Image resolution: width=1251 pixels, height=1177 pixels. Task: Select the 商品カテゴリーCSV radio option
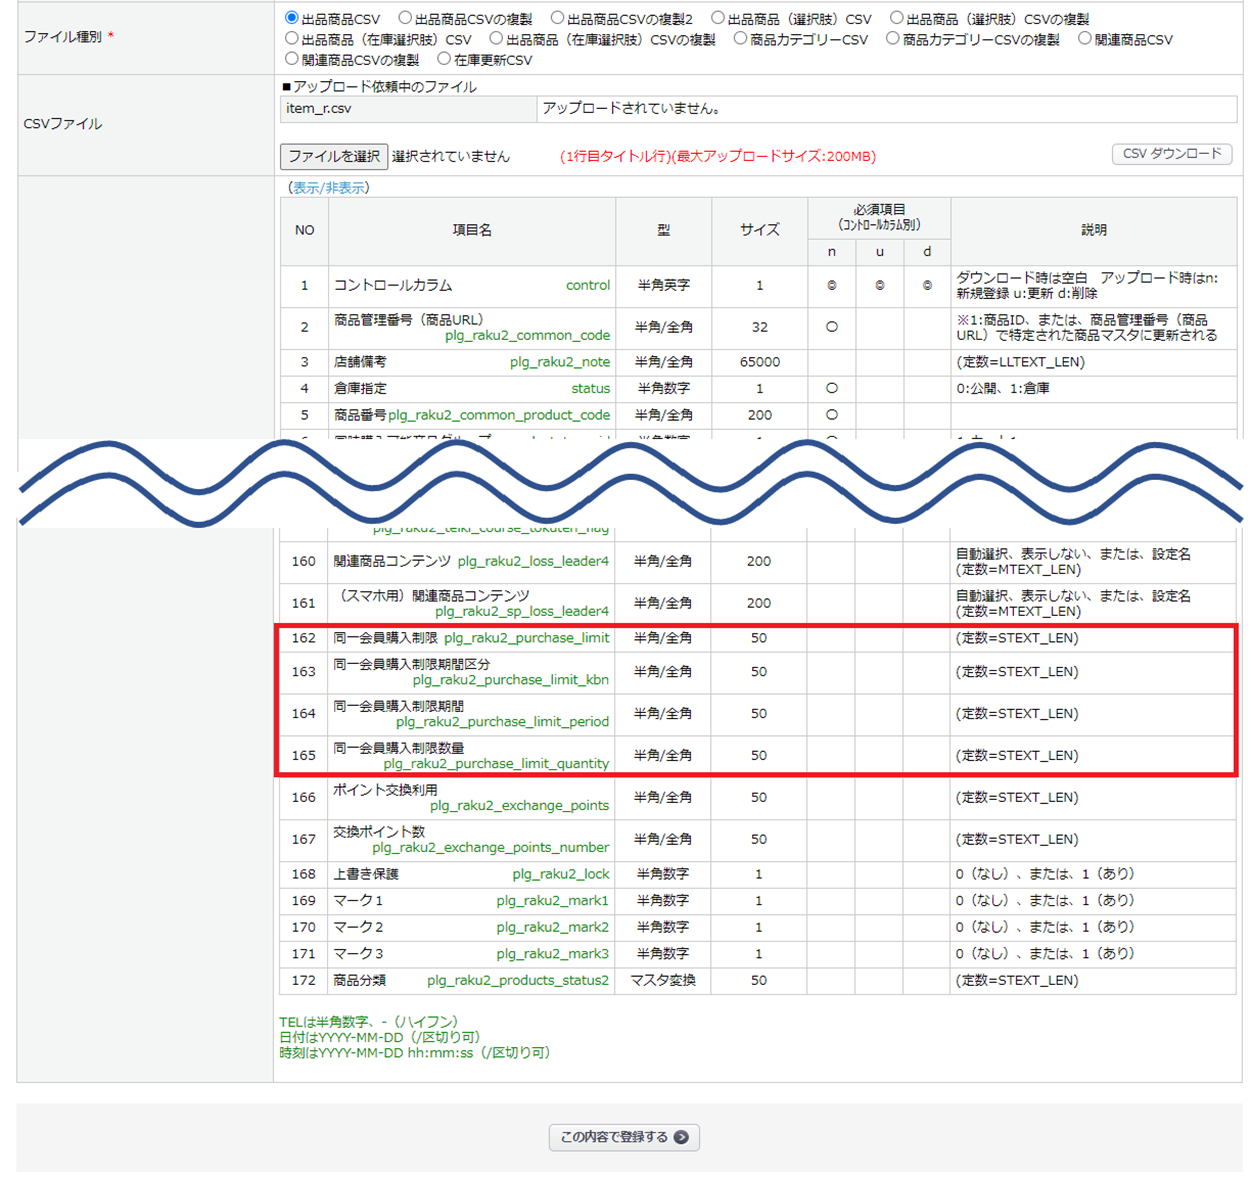click(740, 39)
